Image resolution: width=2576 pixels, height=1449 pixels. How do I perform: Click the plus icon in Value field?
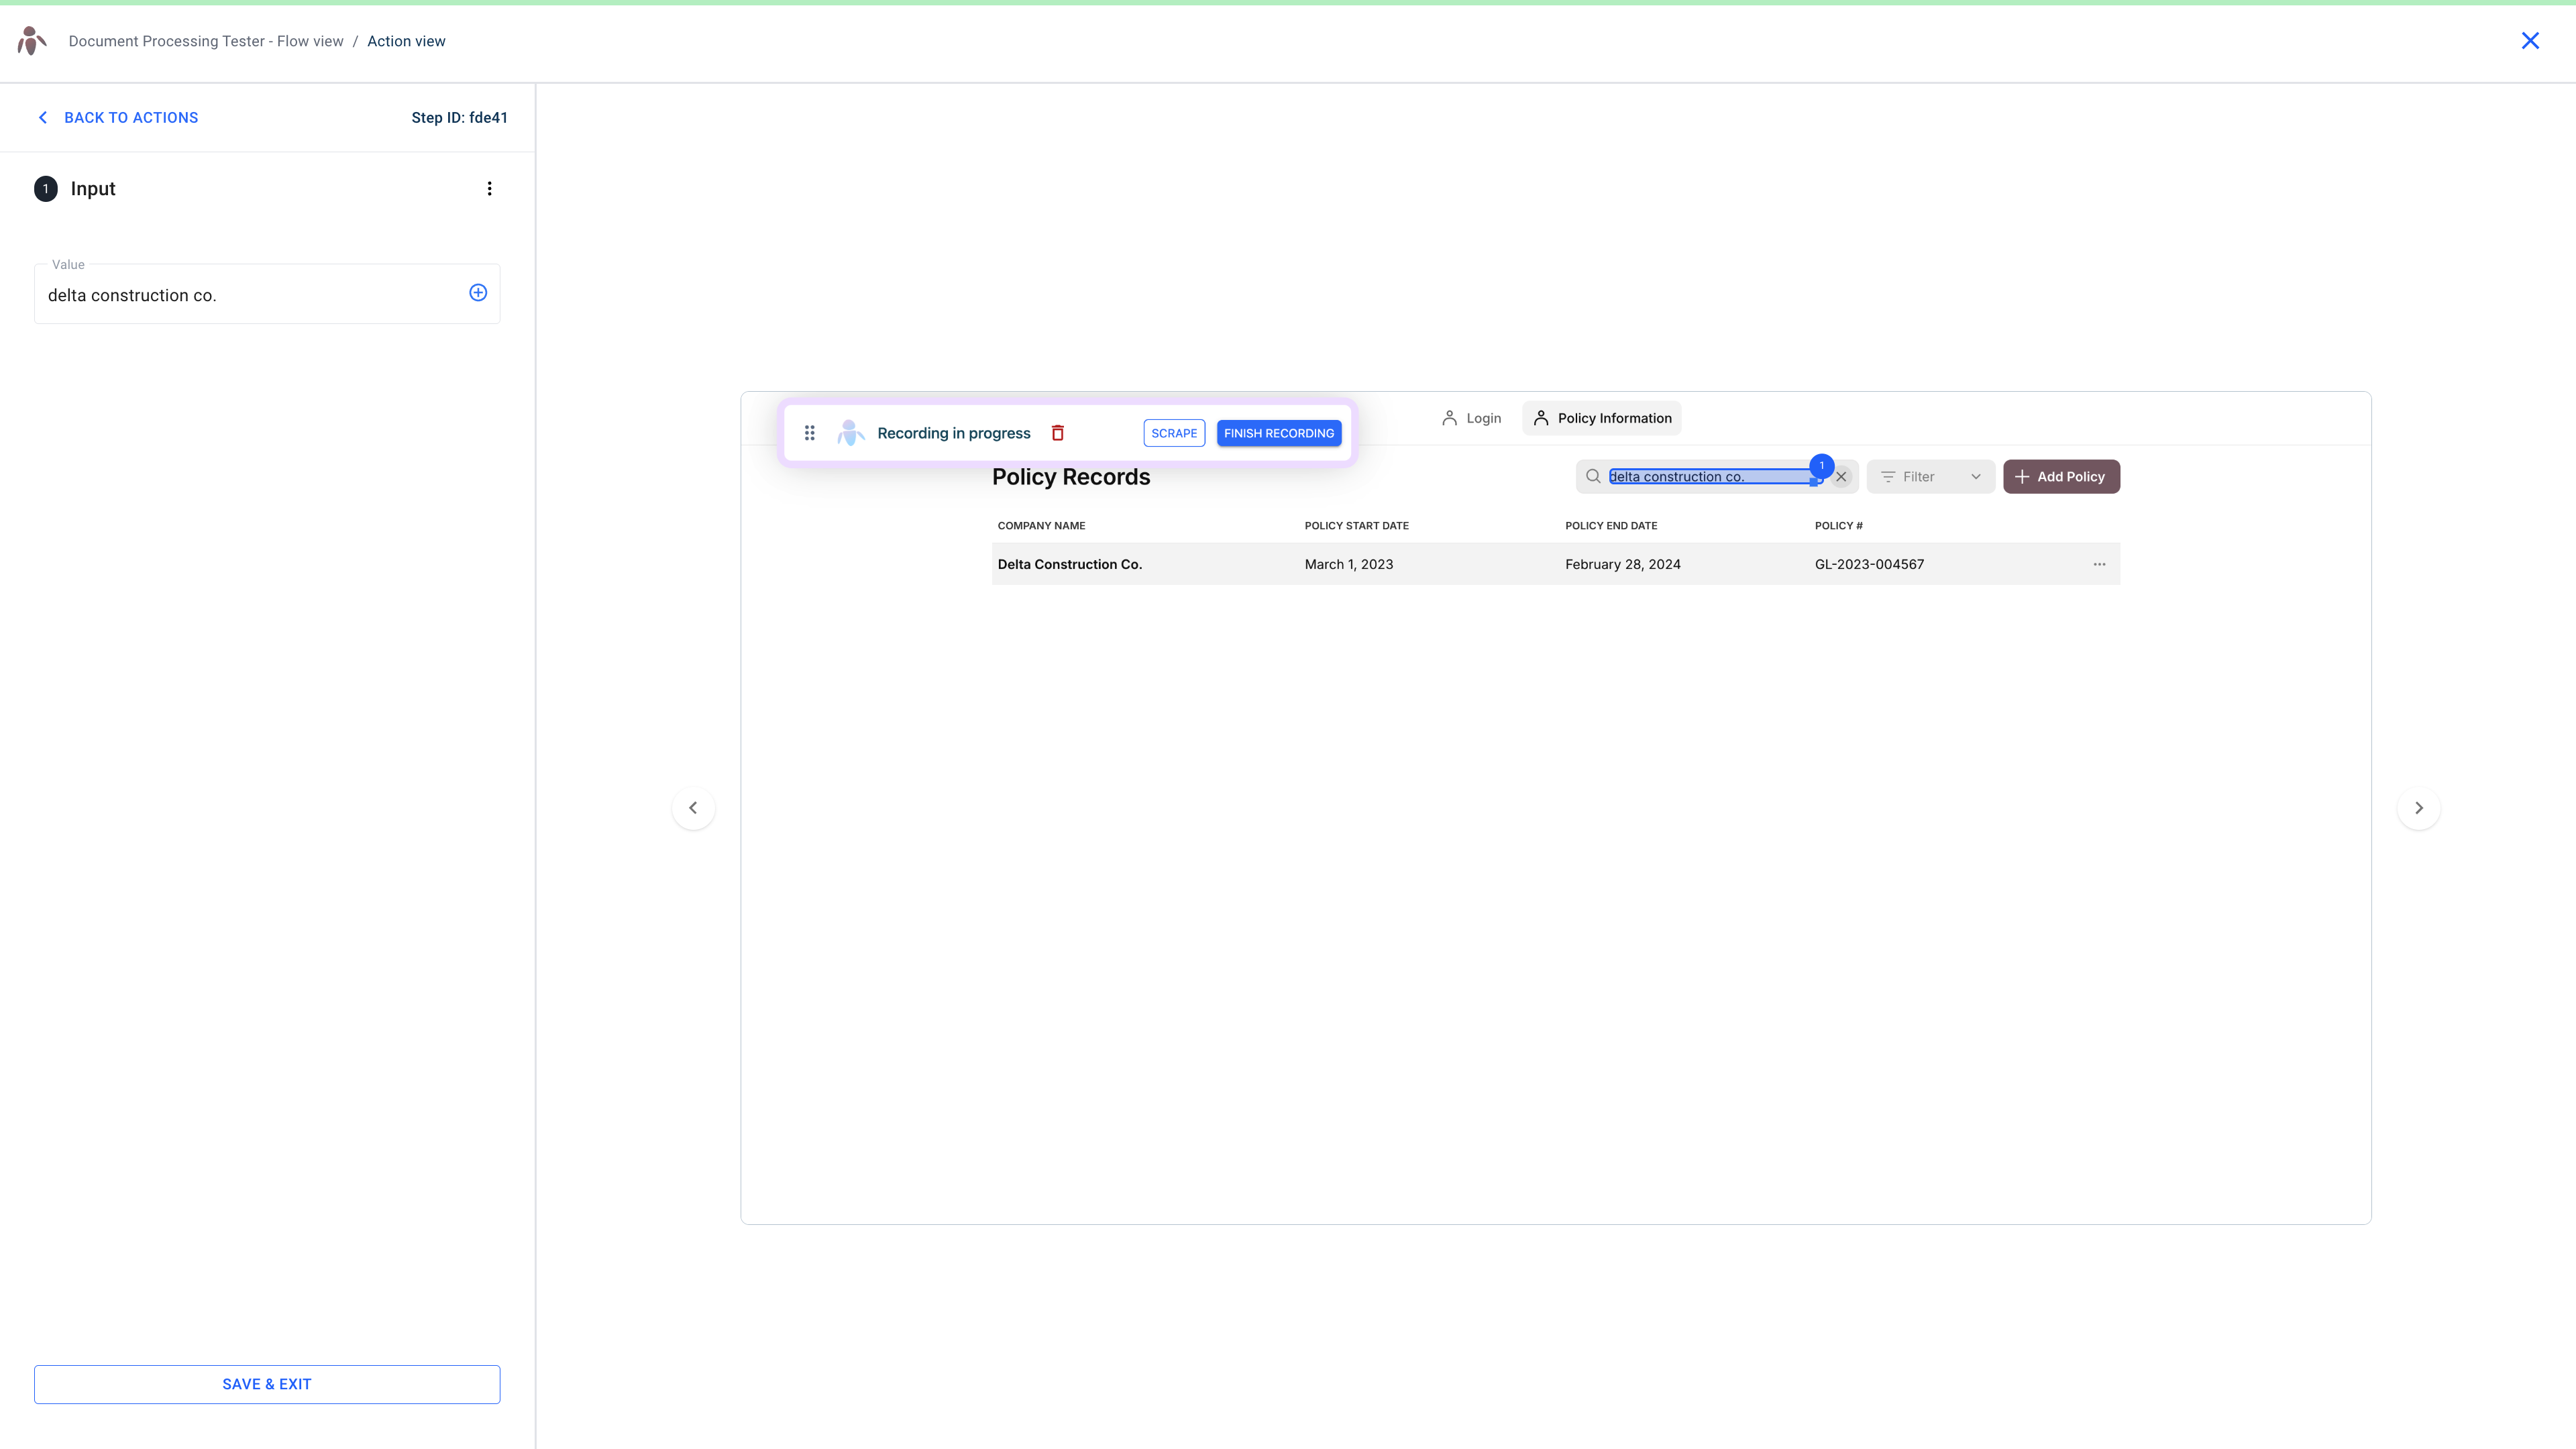point(478,293)
